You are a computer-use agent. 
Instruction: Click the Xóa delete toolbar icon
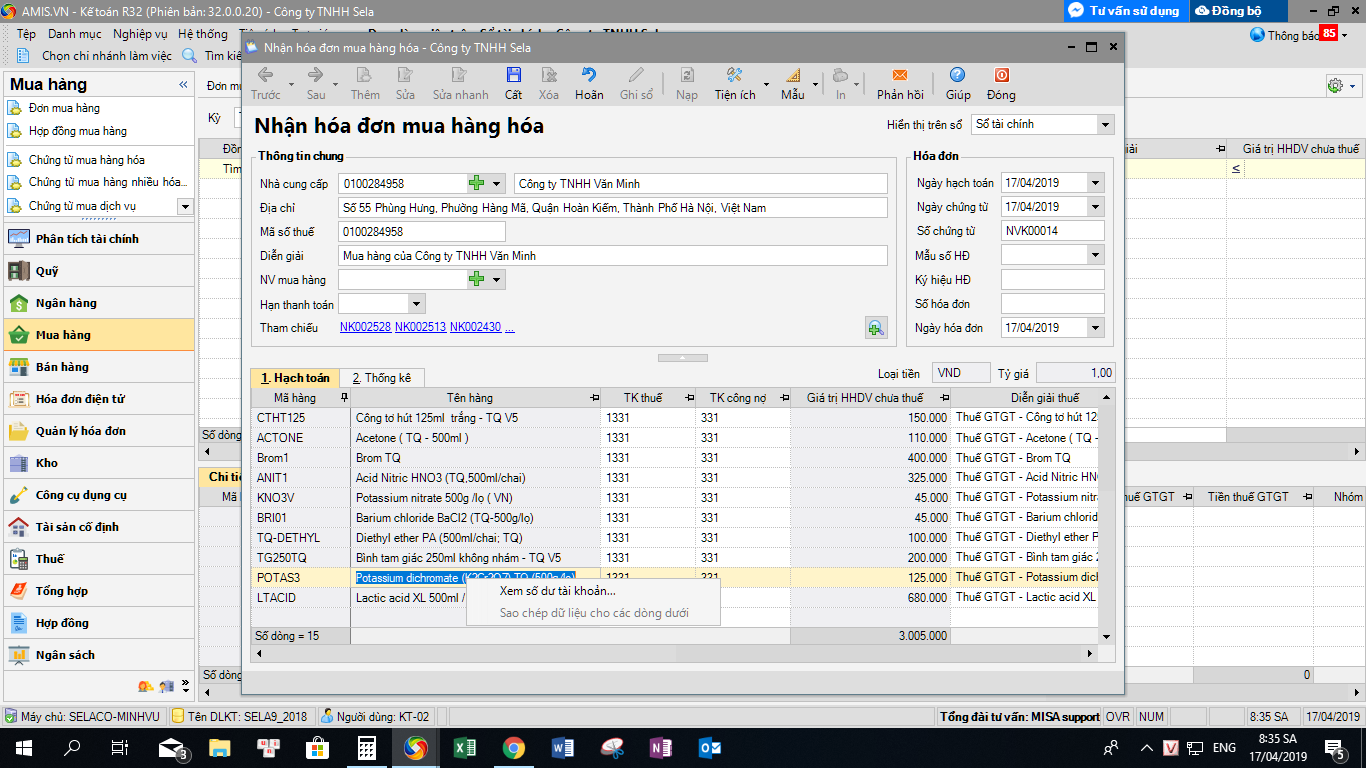[549, 75]
